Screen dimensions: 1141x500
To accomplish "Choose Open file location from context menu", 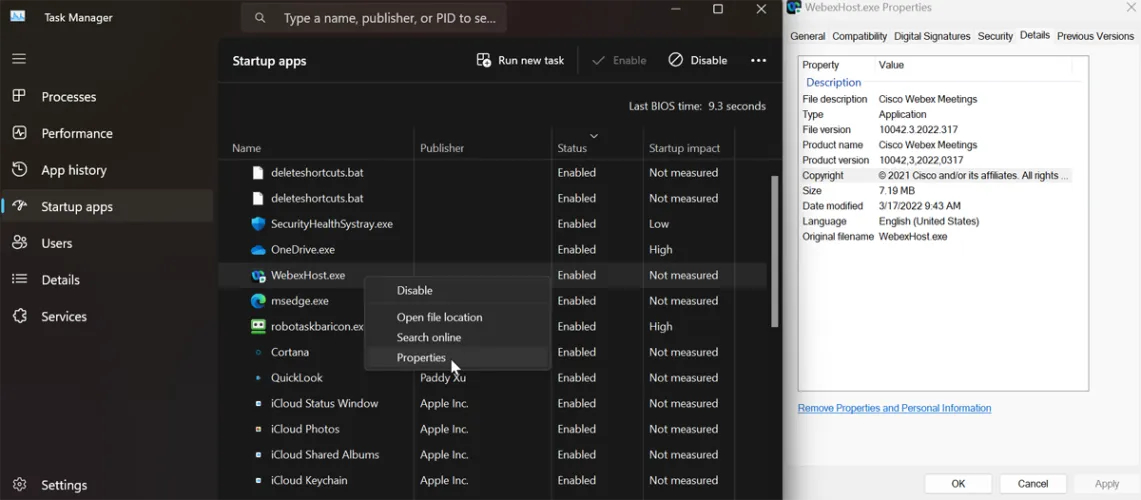I will [x=439, y=317].
